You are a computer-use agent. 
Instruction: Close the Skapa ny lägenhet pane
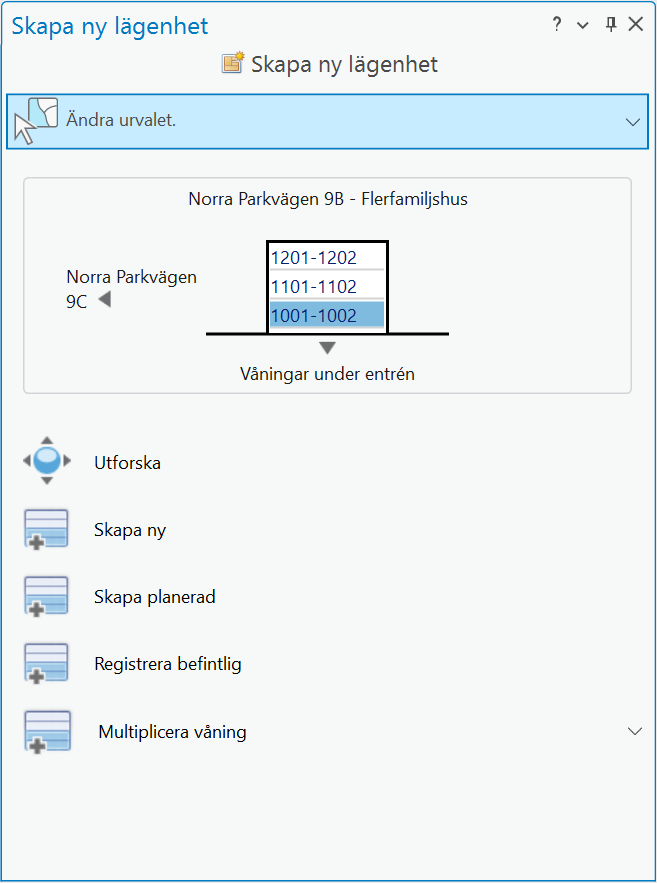(x=635, y=25)
